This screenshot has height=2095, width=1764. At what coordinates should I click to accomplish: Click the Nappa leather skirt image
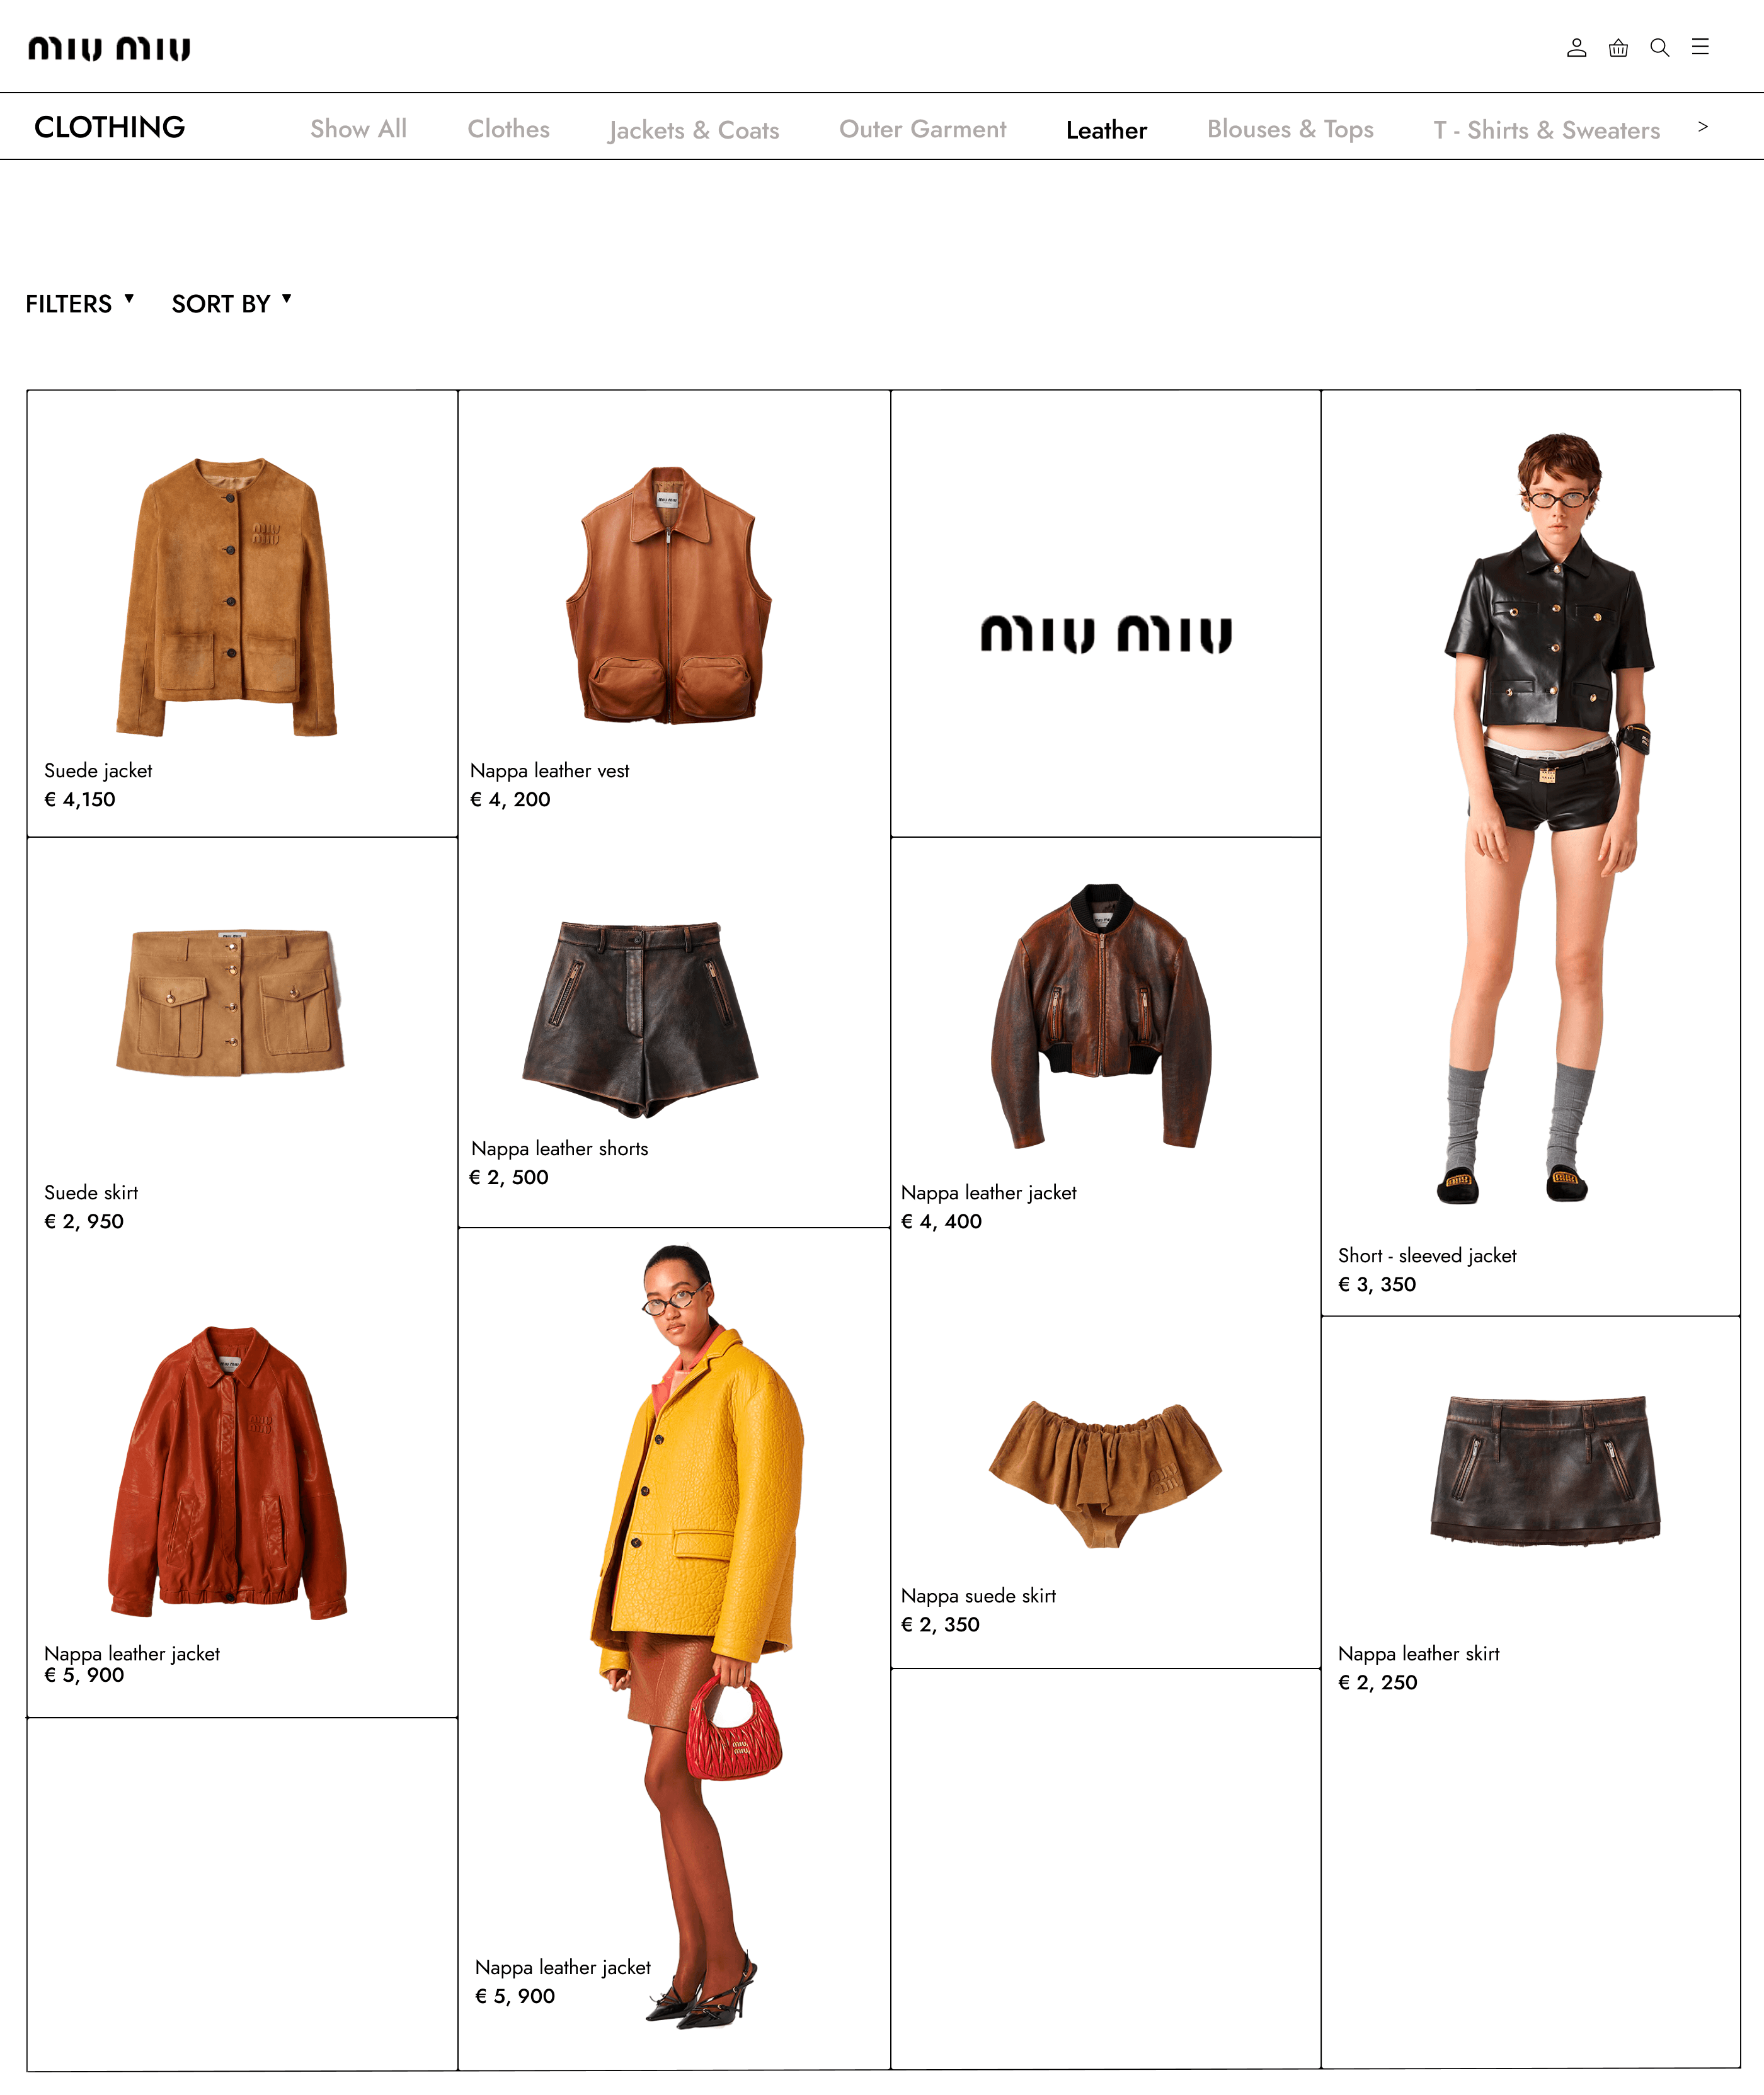pyautogui.click(x=1545, y=1470)
